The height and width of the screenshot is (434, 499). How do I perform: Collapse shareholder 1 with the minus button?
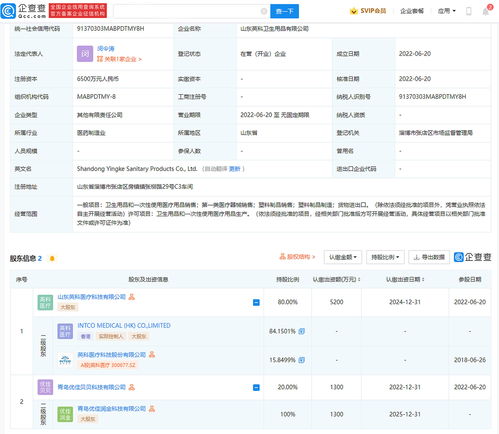click(256, 302)
